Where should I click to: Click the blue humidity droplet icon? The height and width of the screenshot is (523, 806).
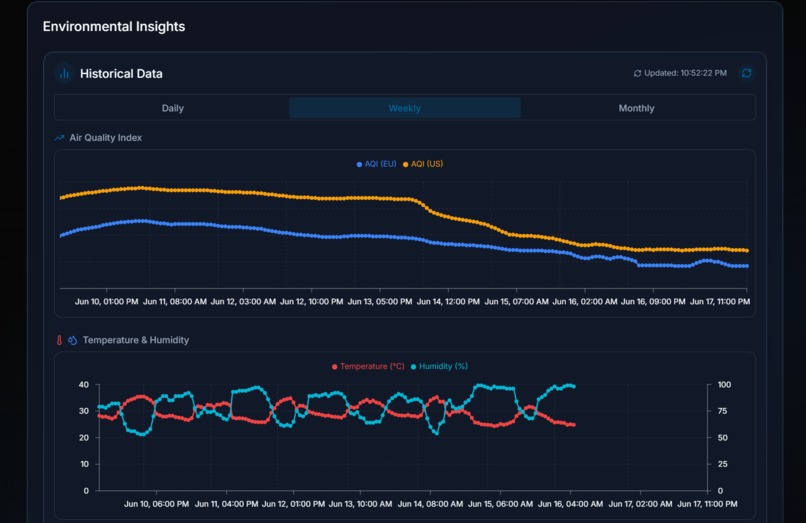pyautogui.click(x=72, y=340)
